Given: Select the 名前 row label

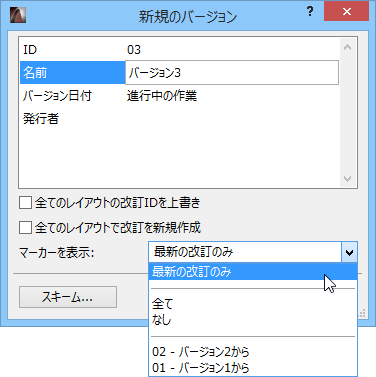Looking at the screenshot, I should [72, 72].
